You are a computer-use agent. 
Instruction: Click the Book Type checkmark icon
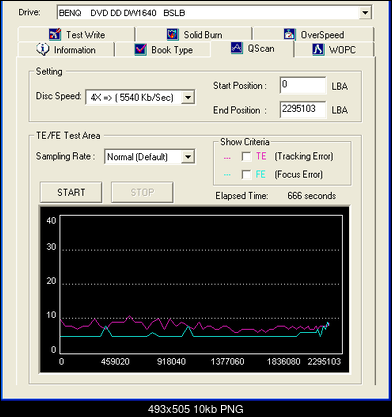point(141,49)
